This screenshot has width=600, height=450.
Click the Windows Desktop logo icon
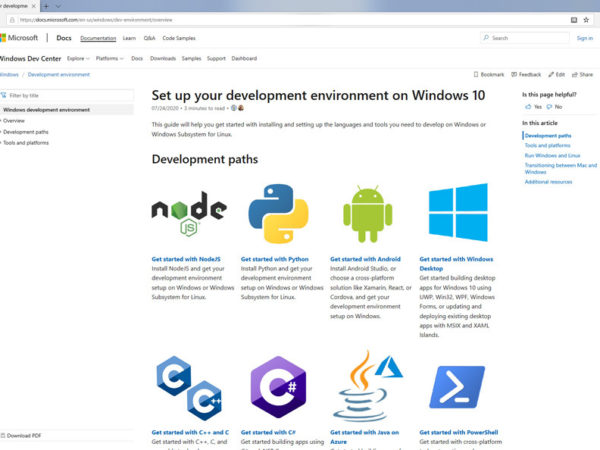tap(458, 212)
